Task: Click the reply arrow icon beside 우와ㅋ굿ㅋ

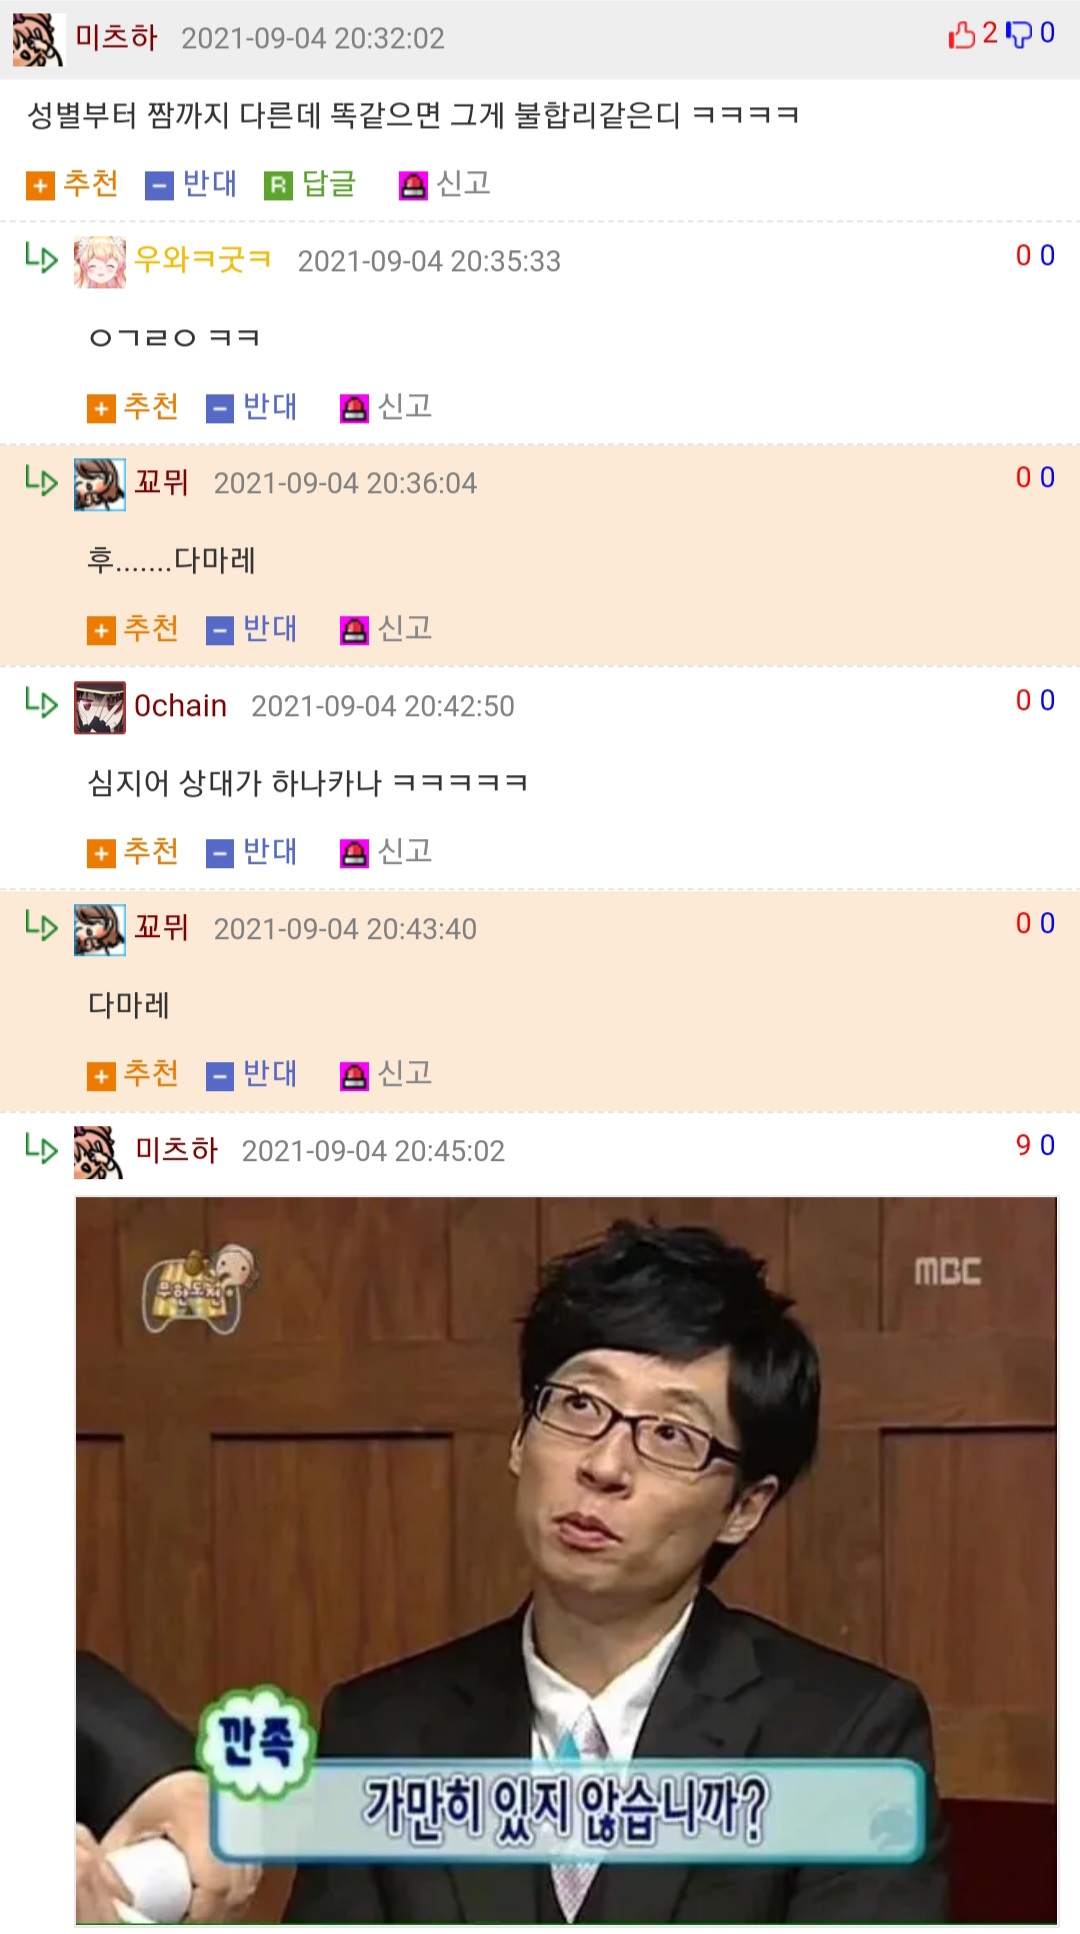Action: (x=42, y=258)
